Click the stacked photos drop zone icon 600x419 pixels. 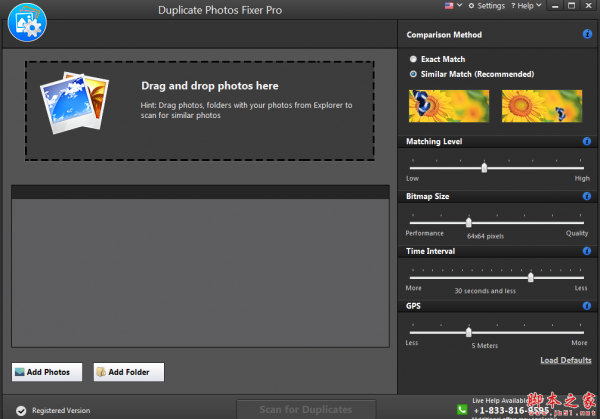point(75,103)
